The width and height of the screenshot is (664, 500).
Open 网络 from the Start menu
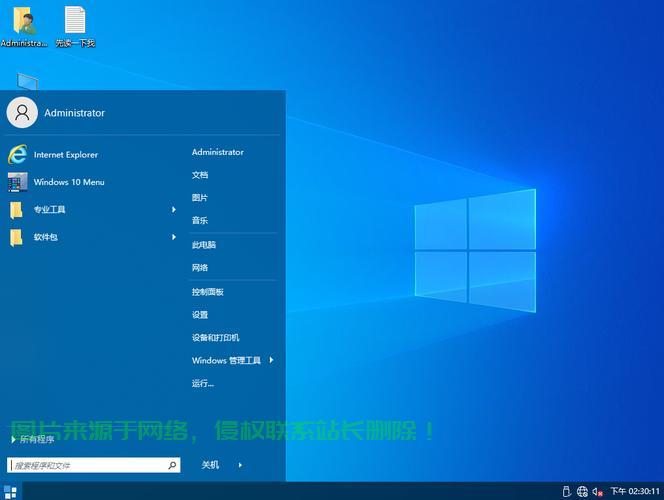point(200,268)
